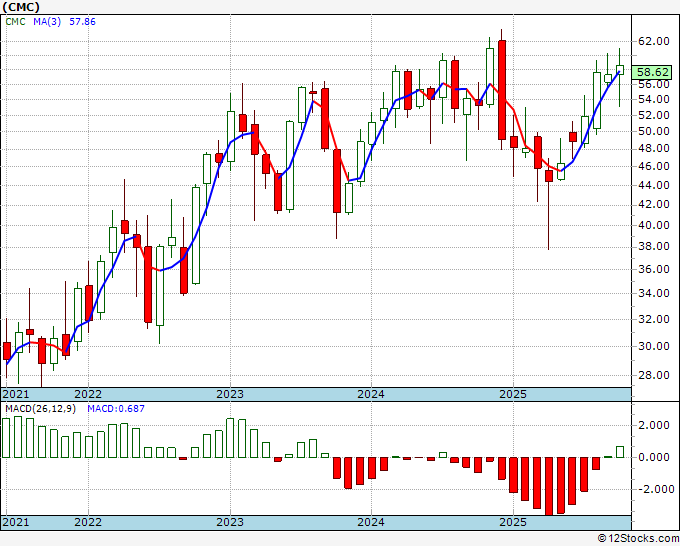Select the green CMC legend label
This screenshot has height=546, width=680.
pyautogui.click(x=16, y=22)
